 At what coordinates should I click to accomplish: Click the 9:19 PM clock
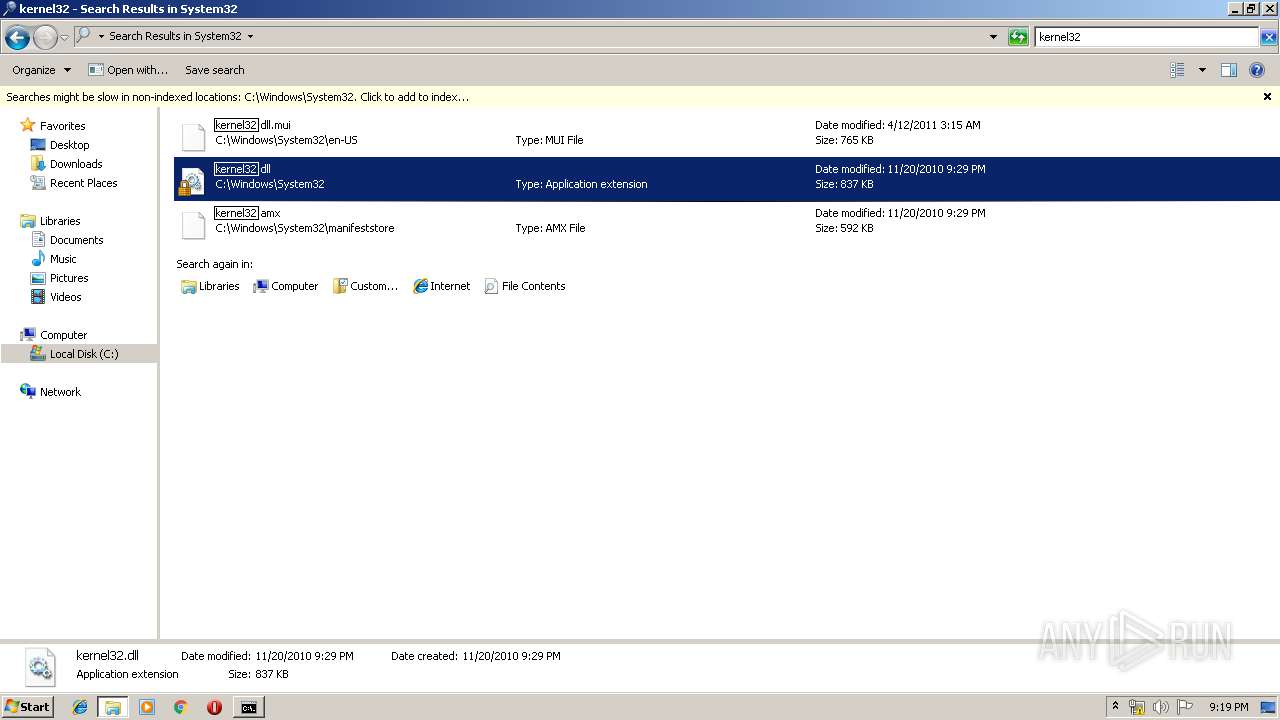1228,707
